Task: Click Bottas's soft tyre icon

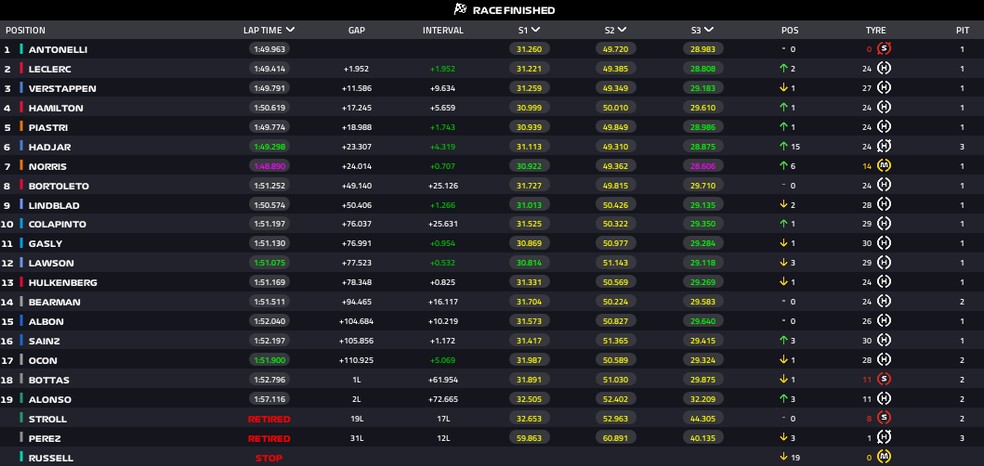Action: point(884,379)
